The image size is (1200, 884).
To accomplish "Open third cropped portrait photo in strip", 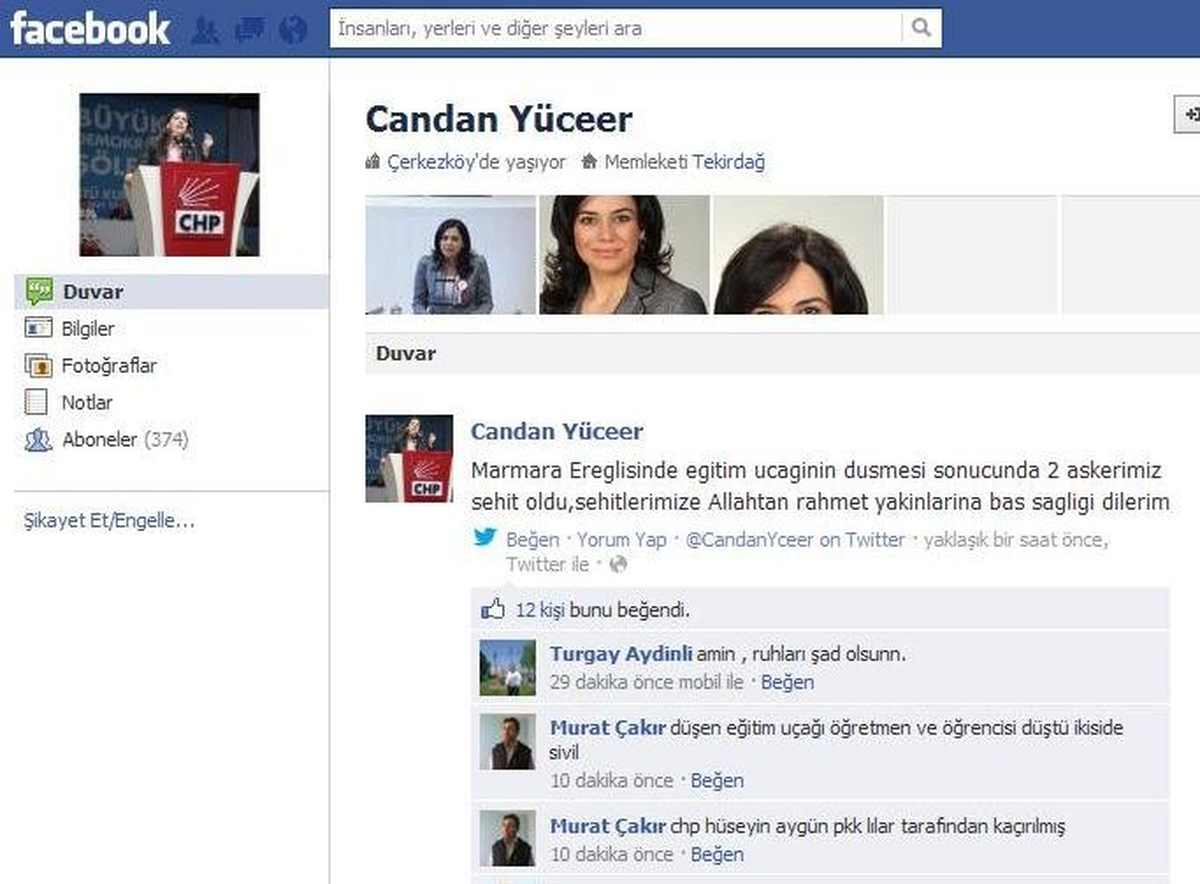I will (799, 255).
